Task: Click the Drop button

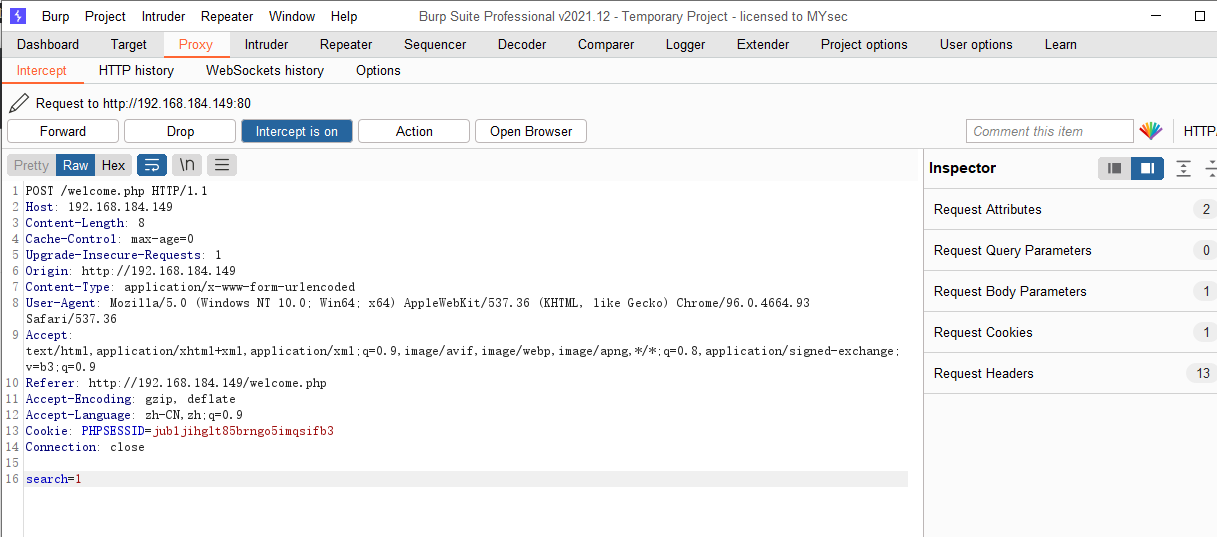Action: point(181,131)
